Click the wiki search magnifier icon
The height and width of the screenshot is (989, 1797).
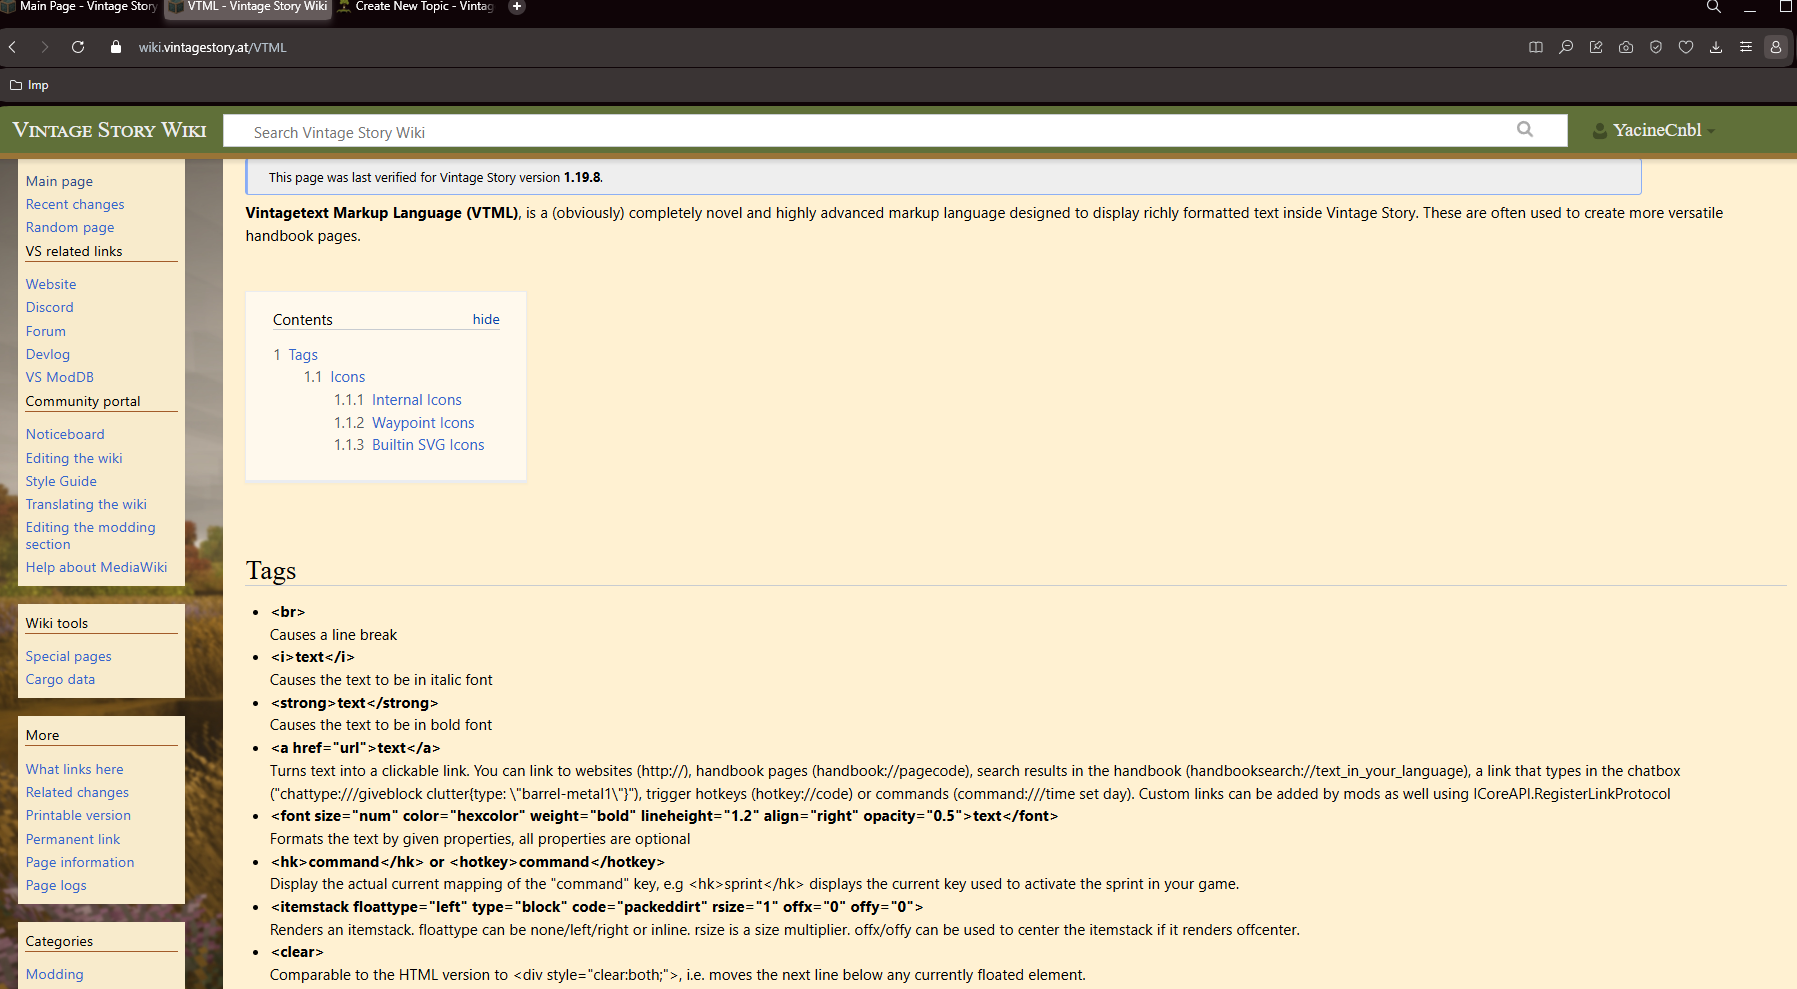click(x=1525, y=129)
